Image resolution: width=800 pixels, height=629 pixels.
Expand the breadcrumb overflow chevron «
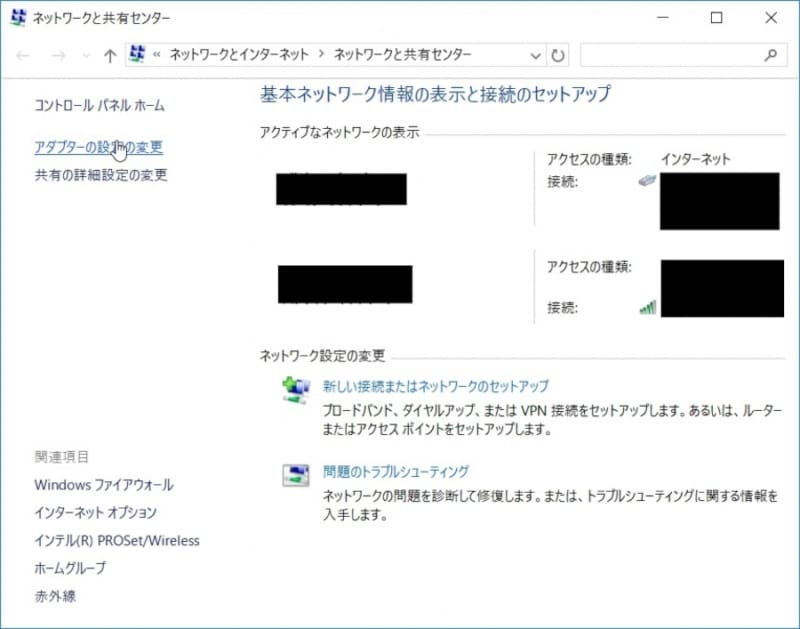tap(156, 55)
